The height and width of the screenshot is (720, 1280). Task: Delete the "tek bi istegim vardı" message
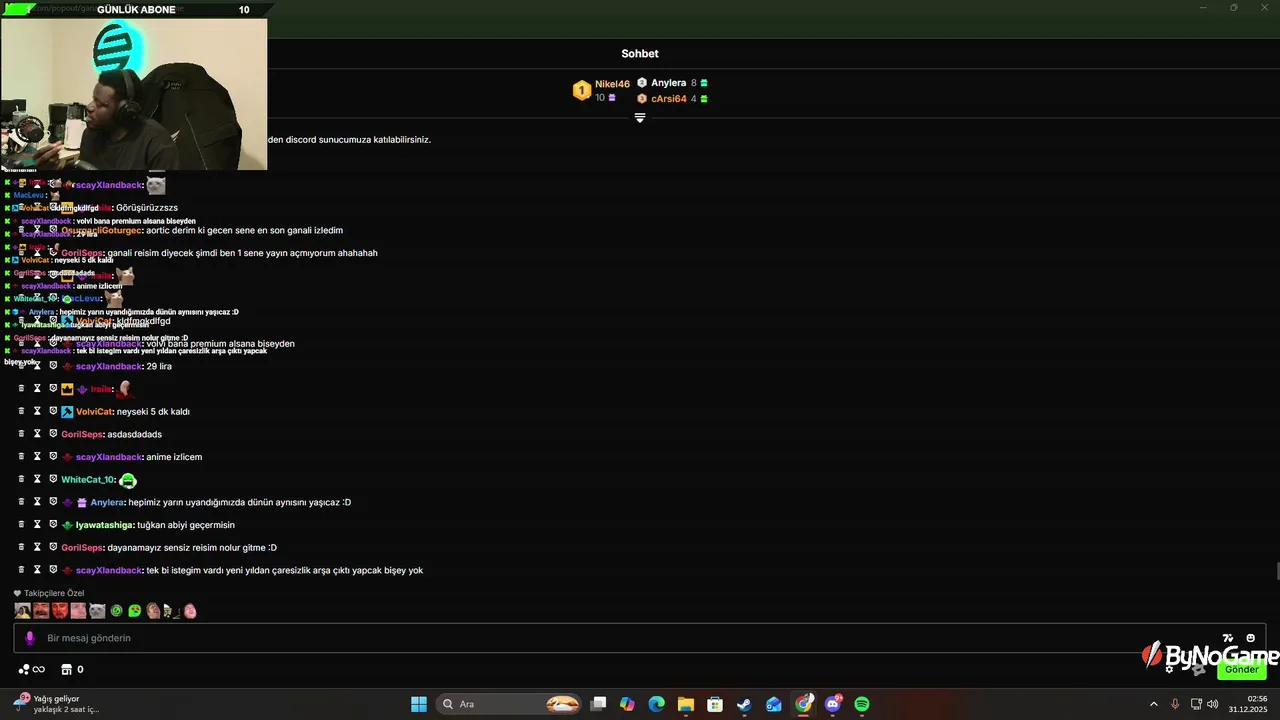[21, 570]
